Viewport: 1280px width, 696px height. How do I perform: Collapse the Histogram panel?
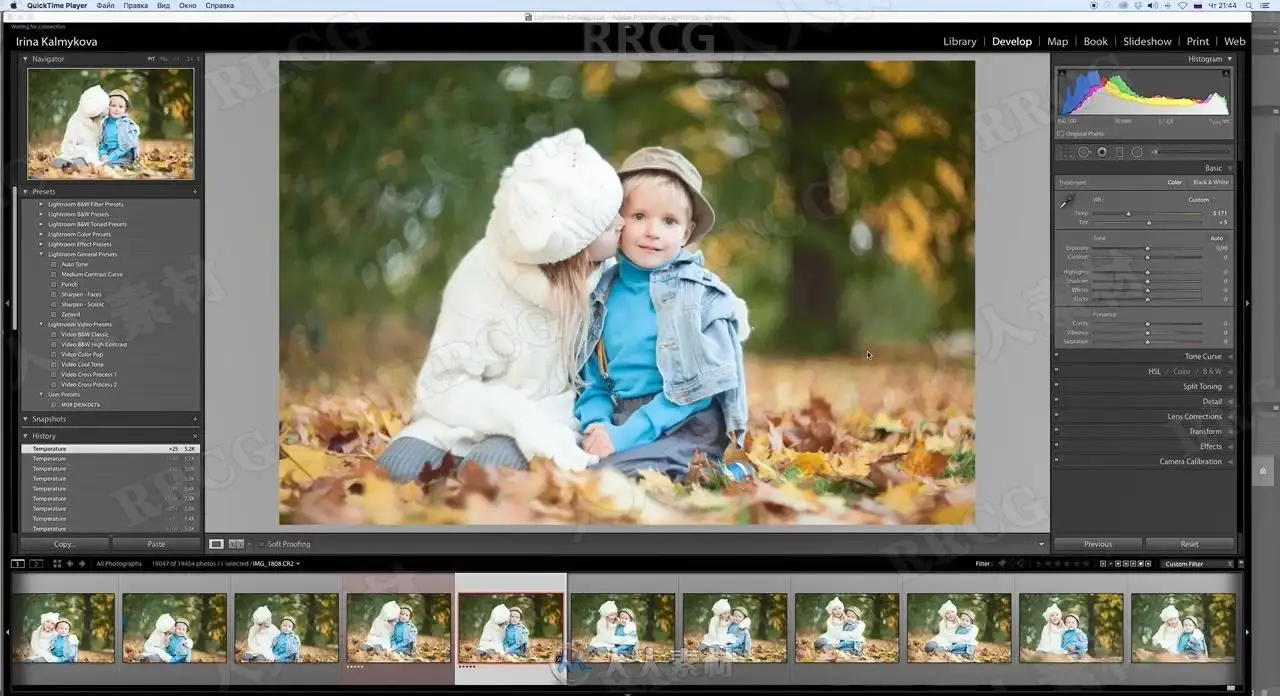coord(1230,59)
